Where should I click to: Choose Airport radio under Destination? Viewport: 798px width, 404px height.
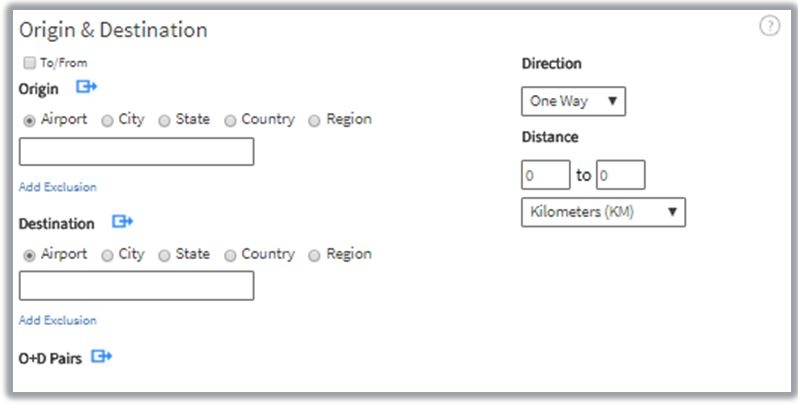[29, 255]
